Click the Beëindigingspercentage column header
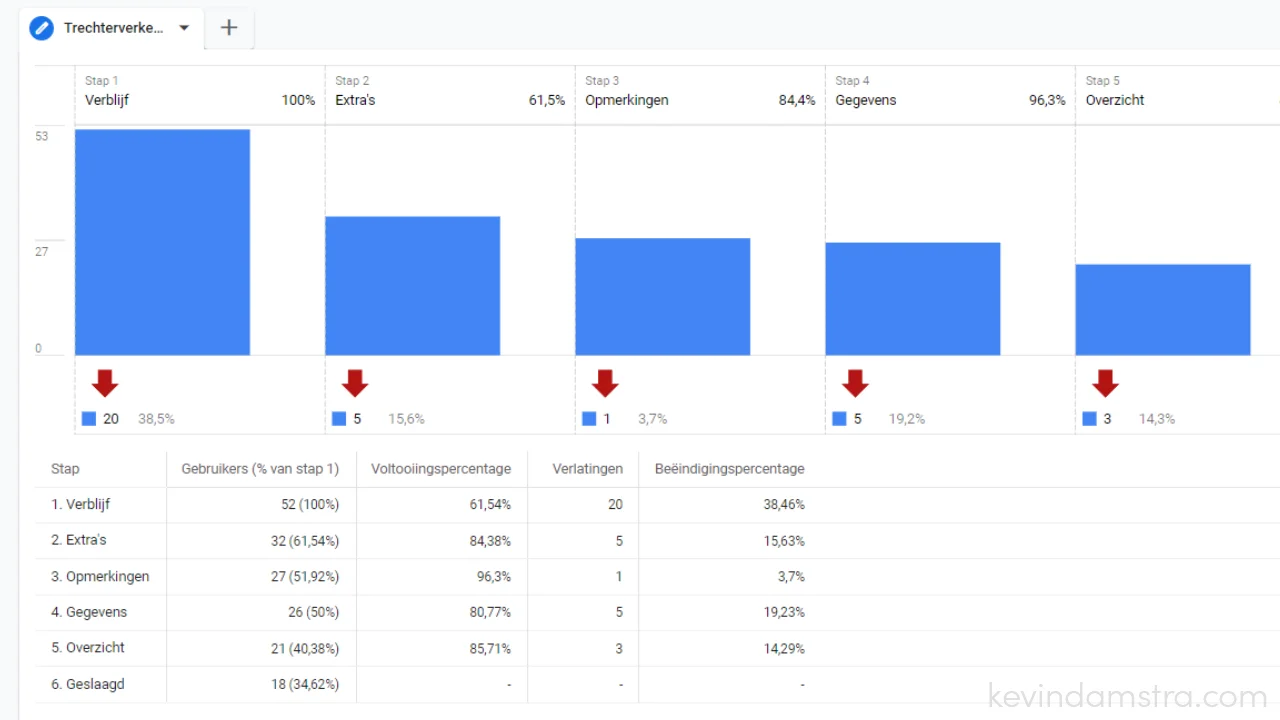 coord(729,468)
